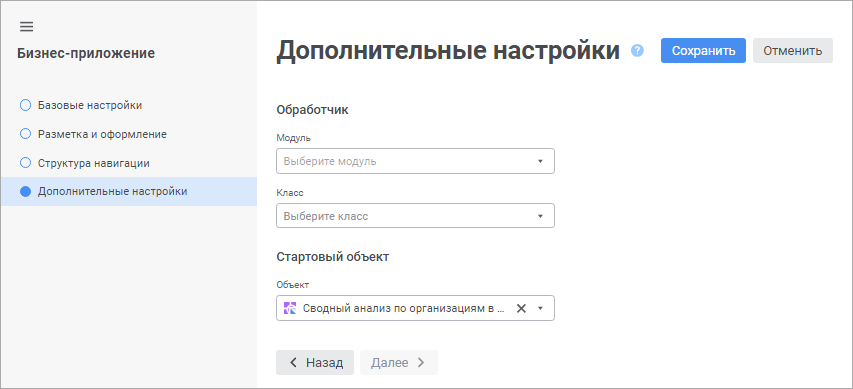Select the Структура навигации step circle
The image size is (853, 389).
click(25, 163)
